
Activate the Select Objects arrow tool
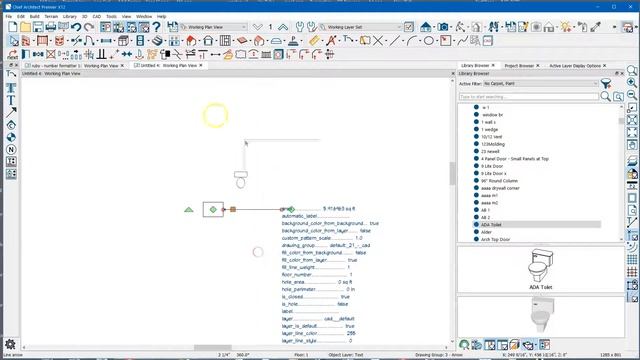pyautogui.click(x=13, y=41)
